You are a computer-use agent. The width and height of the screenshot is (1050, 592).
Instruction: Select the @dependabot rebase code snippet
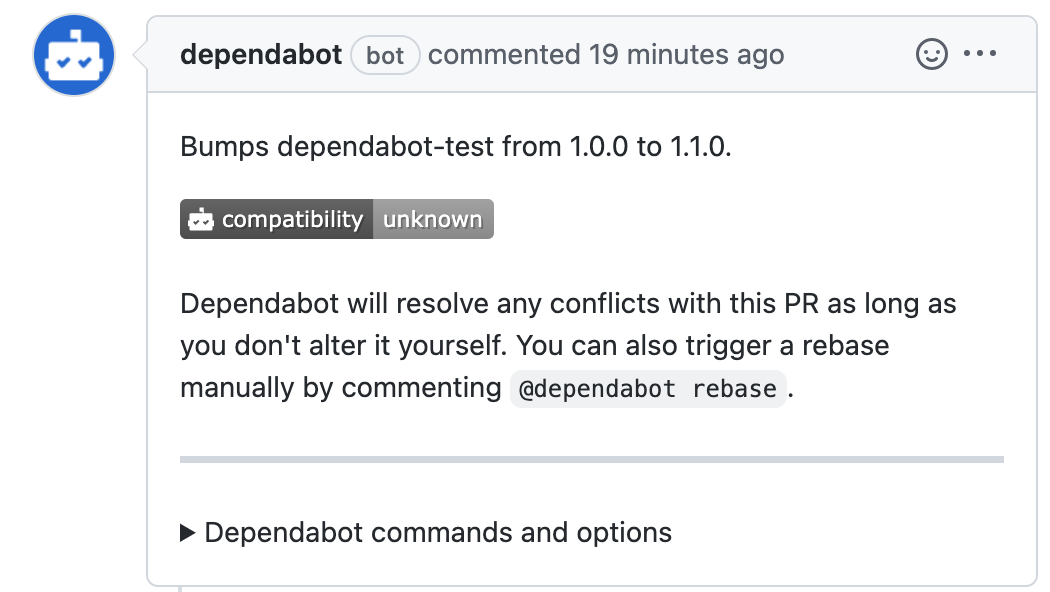click(x=647, y=388)
